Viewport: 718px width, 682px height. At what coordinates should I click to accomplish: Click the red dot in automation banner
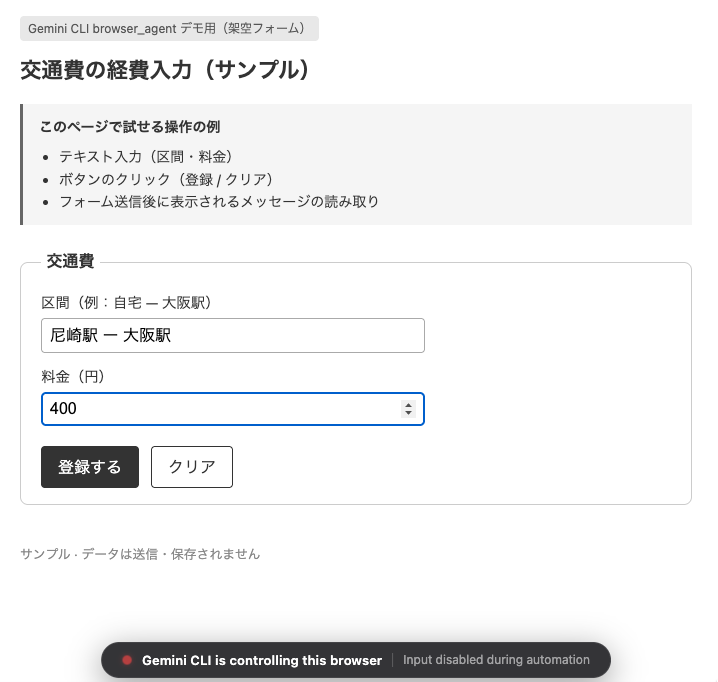(127, 660)
